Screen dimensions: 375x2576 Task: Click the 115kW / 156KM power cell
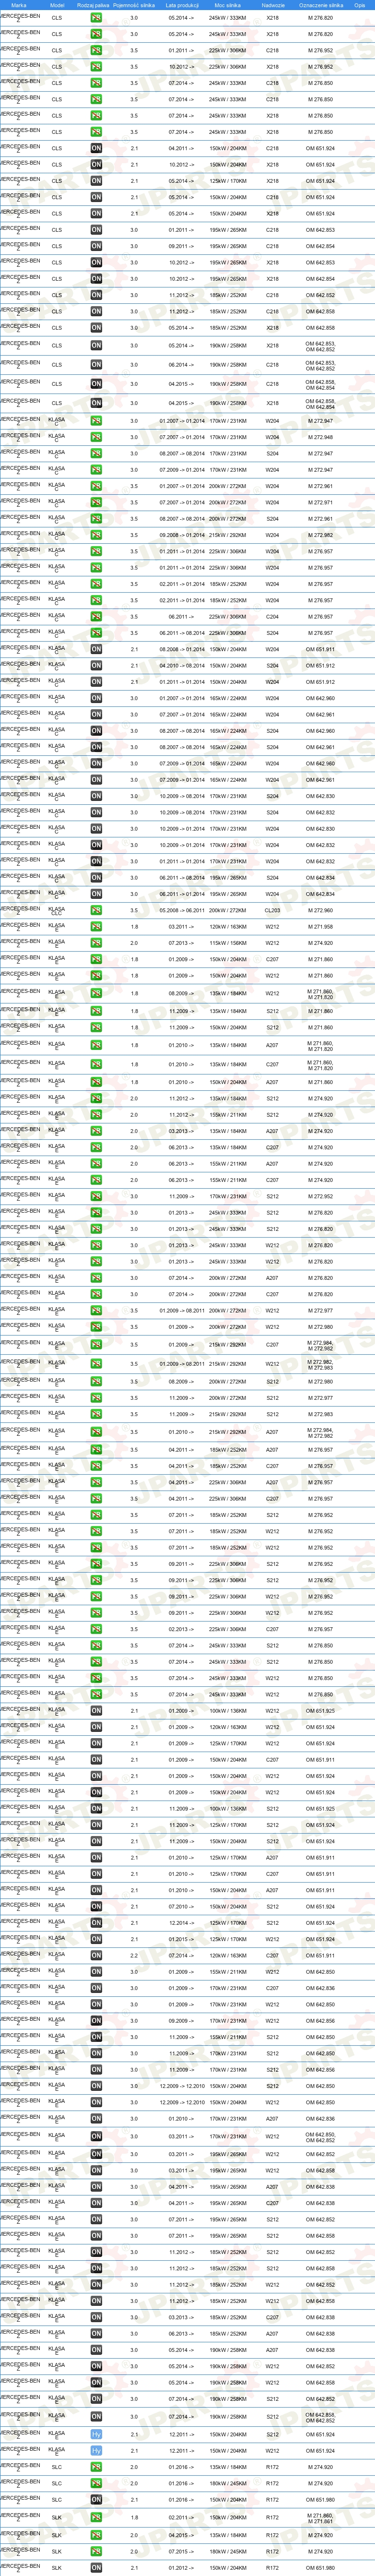pyautogui.click(x=227, y=943)
